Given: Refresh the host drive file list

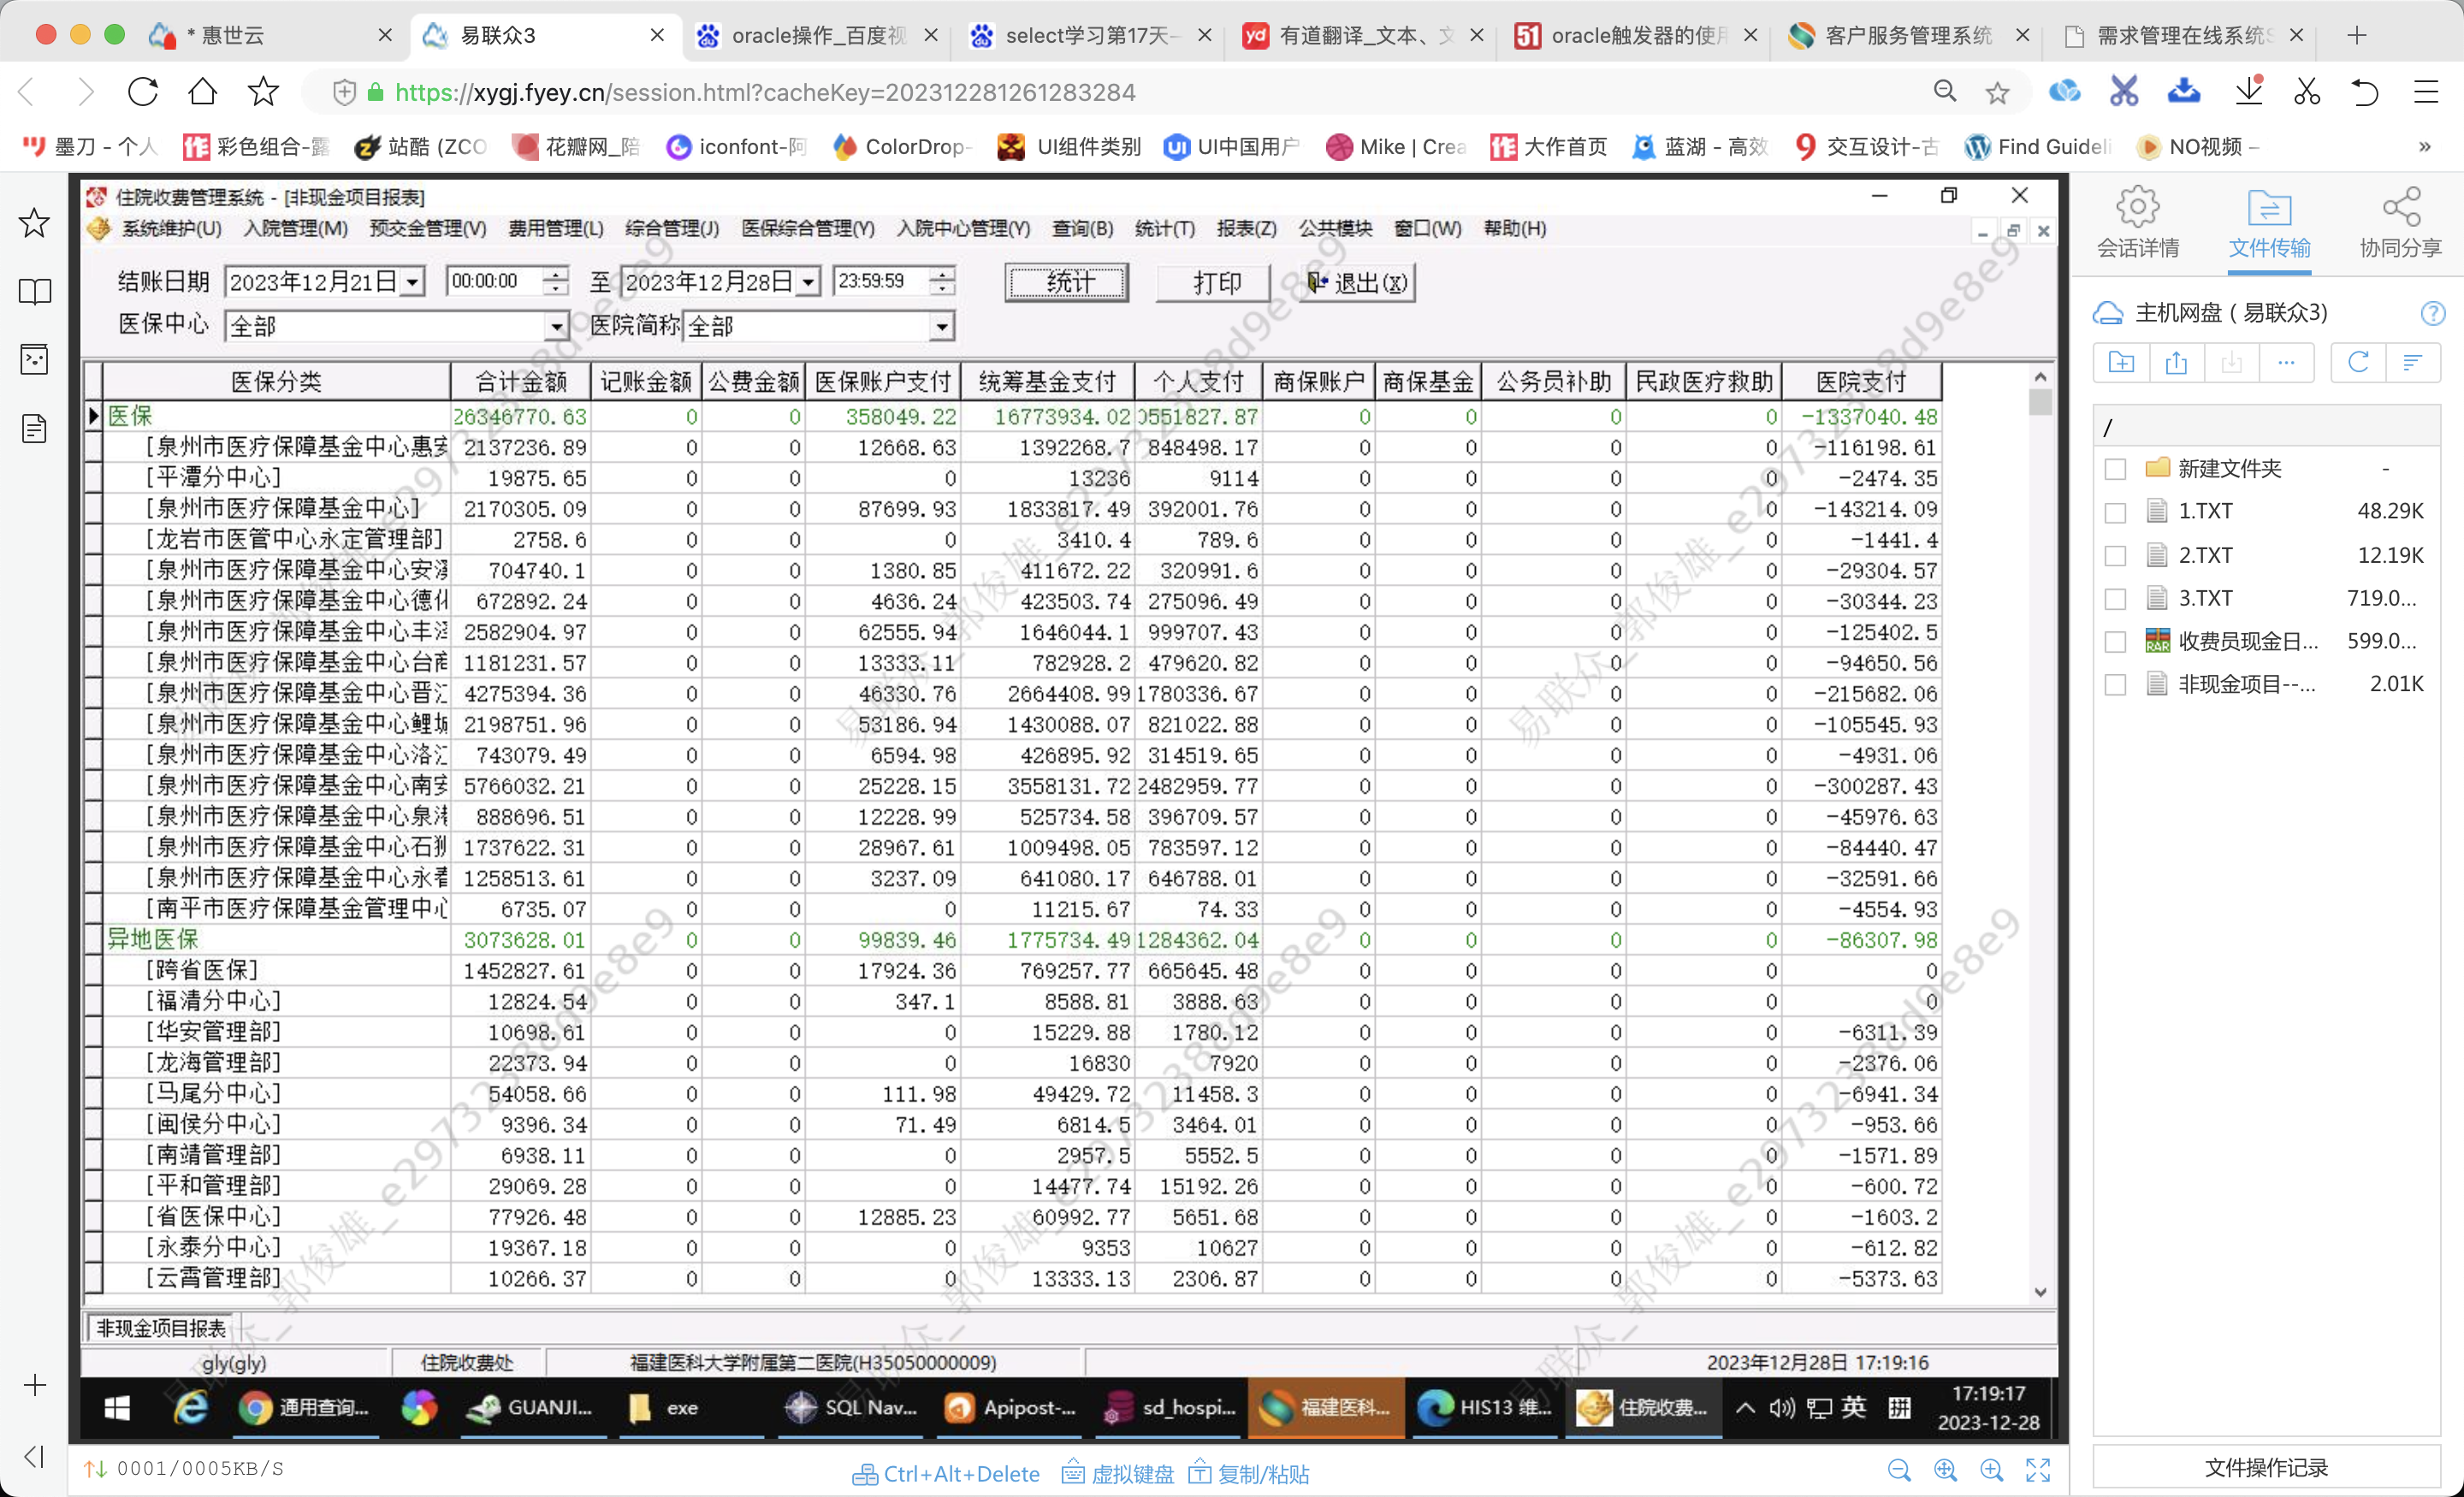Looking at the screenshot, I should coord(2357,363).
